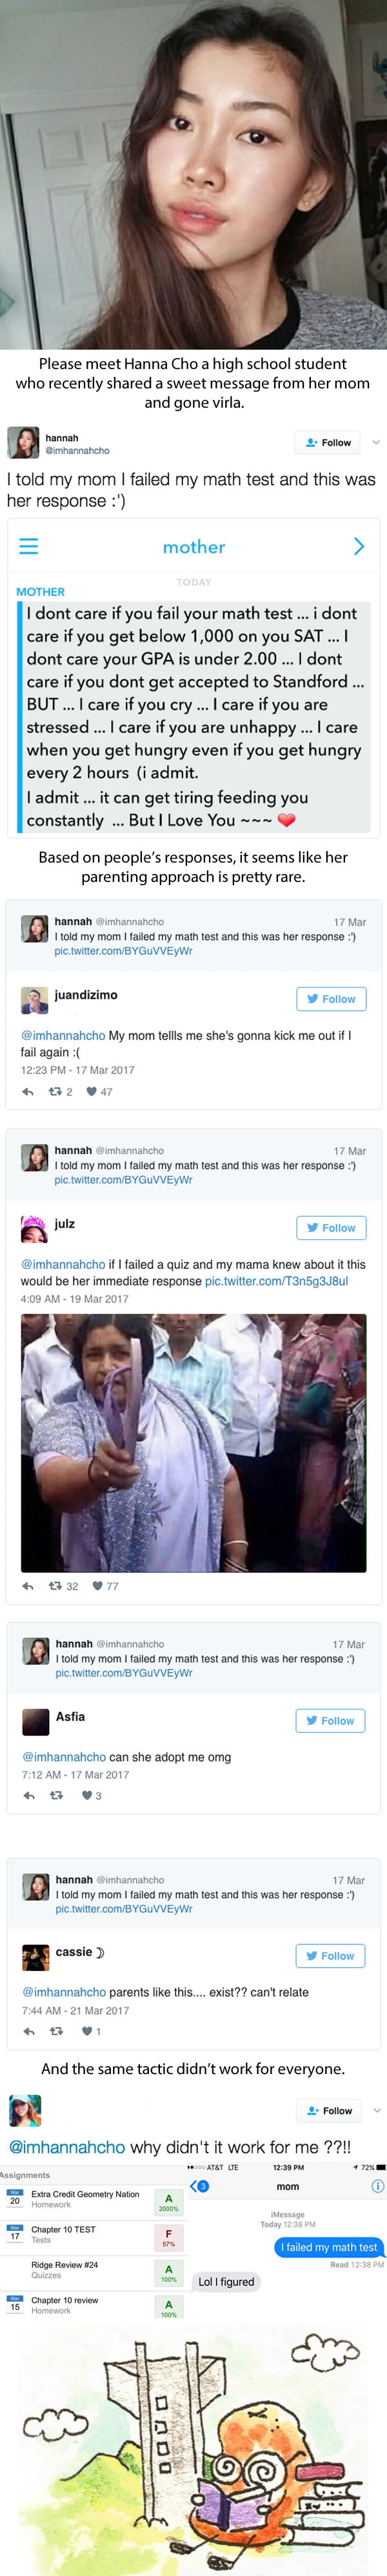The width and height of the screenshot is (387, 2576).
Task: Tap the back arrow in the iMessage header
Action: pyautogui.click(x=200, y=2186)
